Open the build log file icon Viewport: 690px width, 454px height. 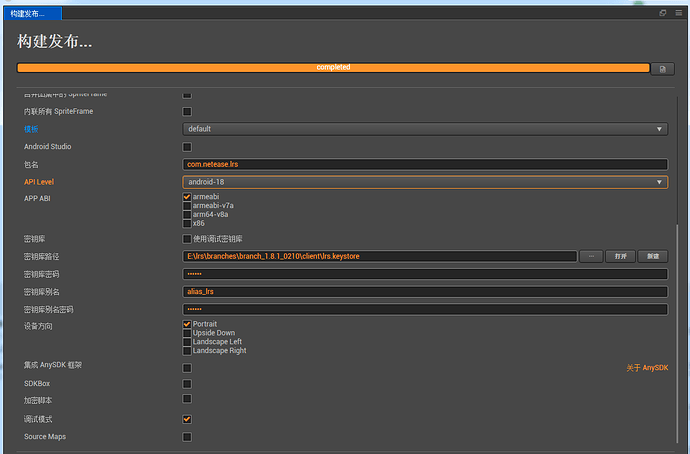(662, 69)
